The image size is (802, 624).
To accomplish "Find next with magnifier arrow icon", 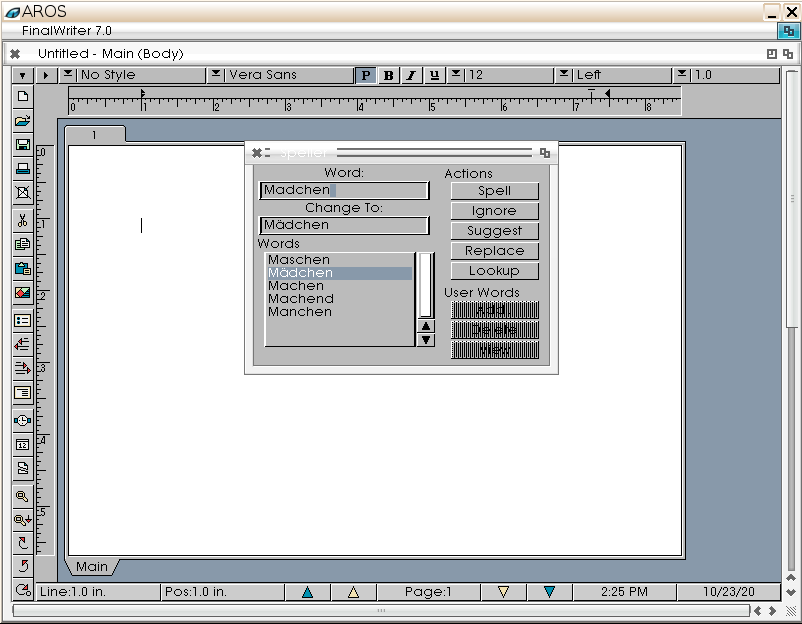I will tap(23, 520).
